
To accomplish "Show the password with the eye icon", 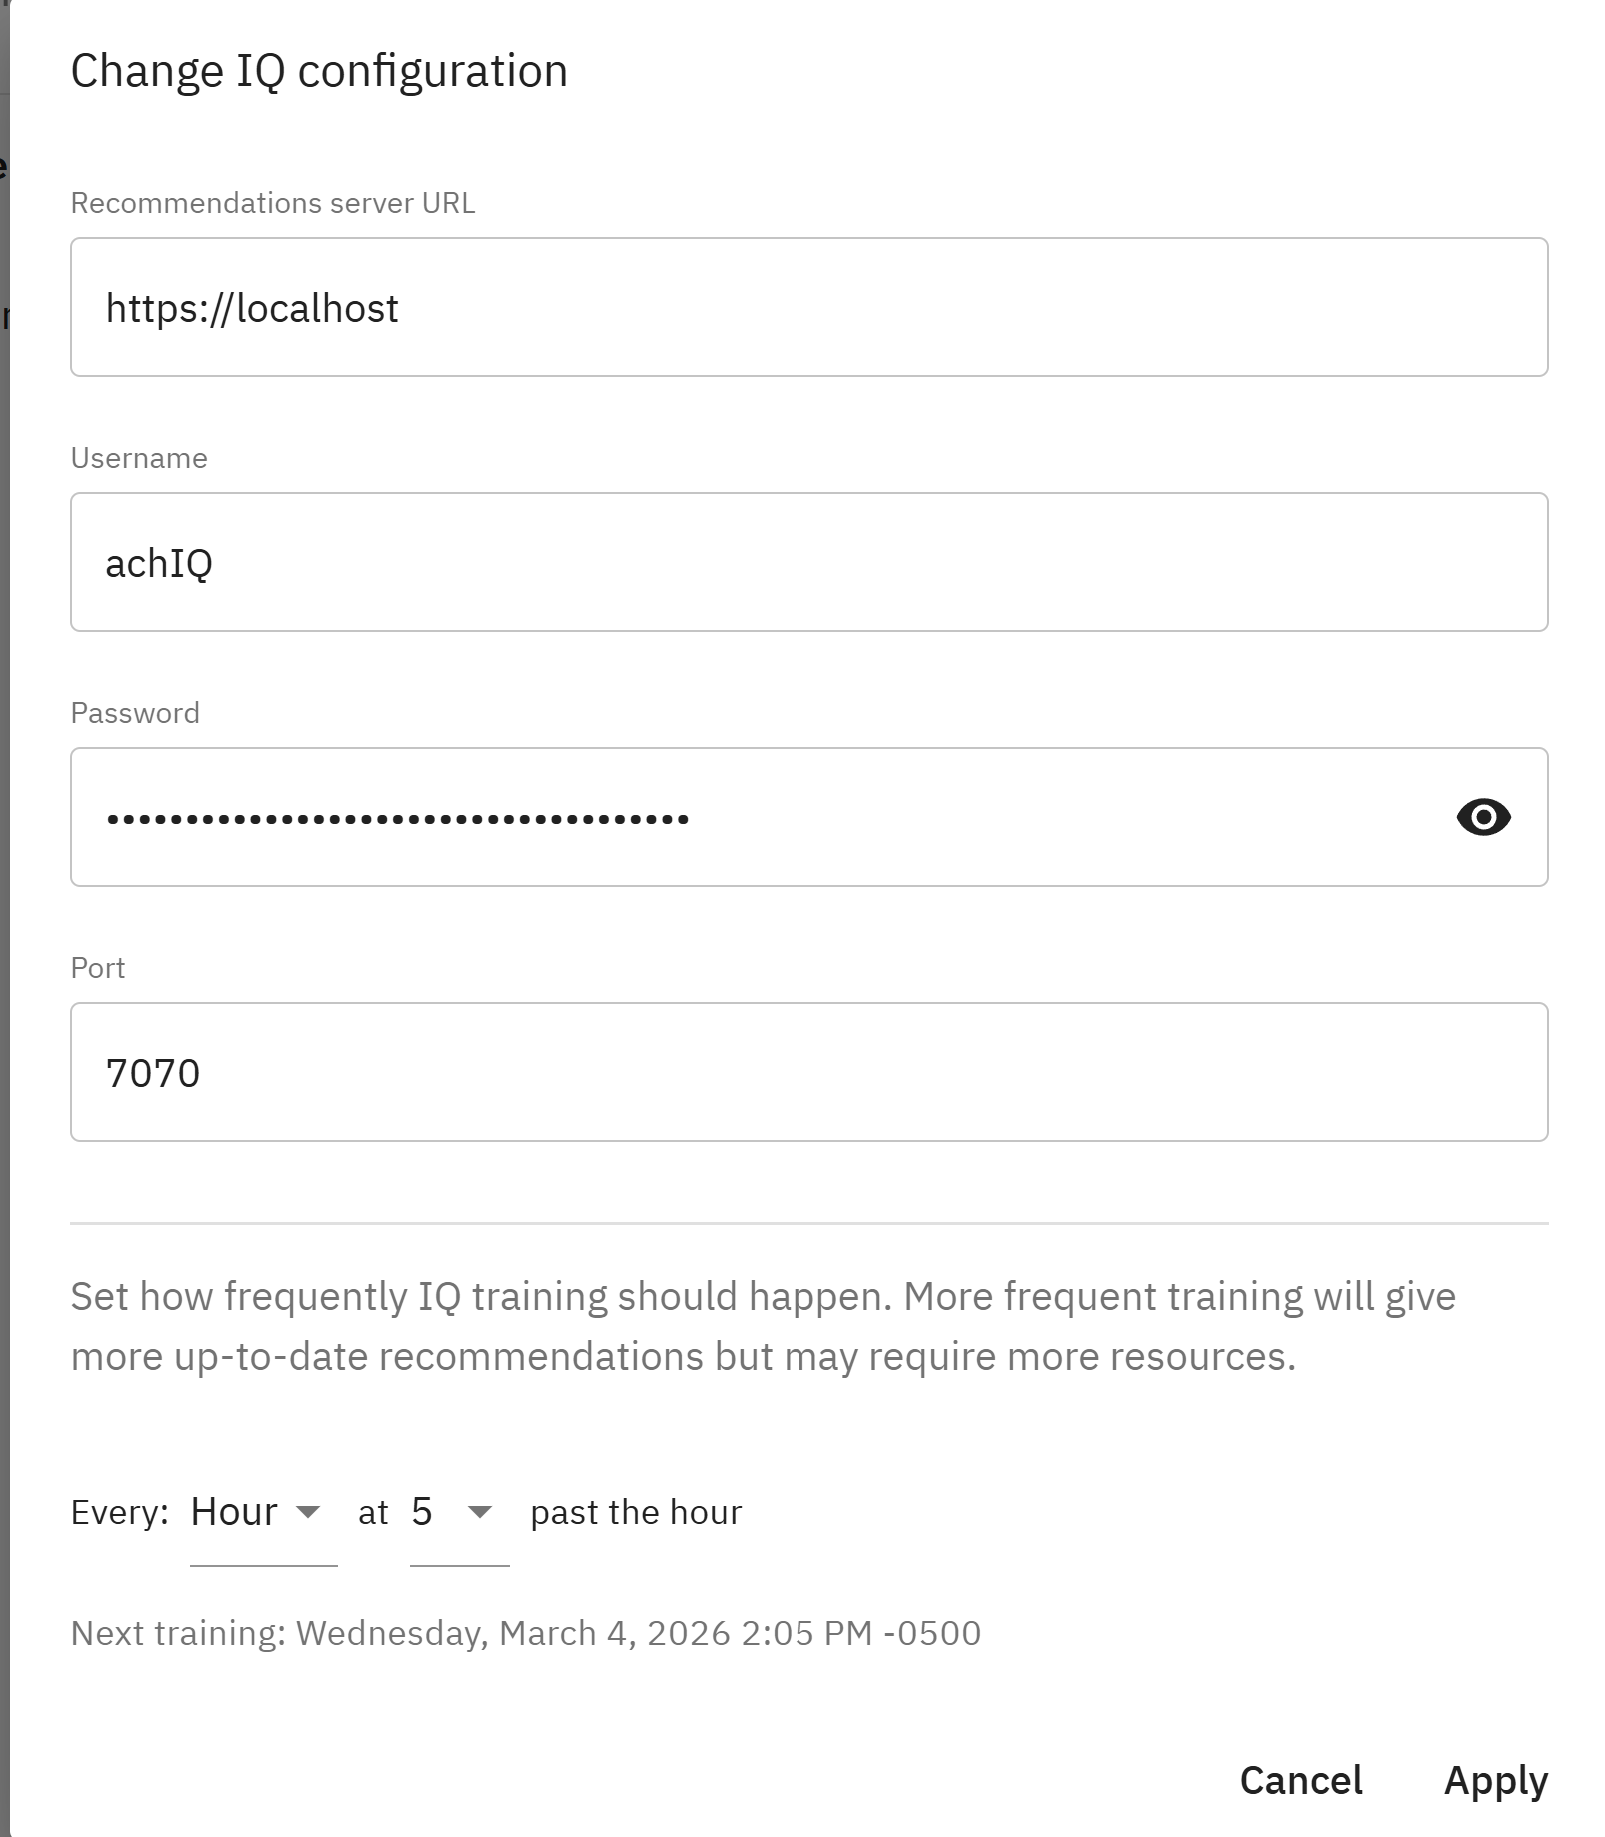I will pos(1483,817).
